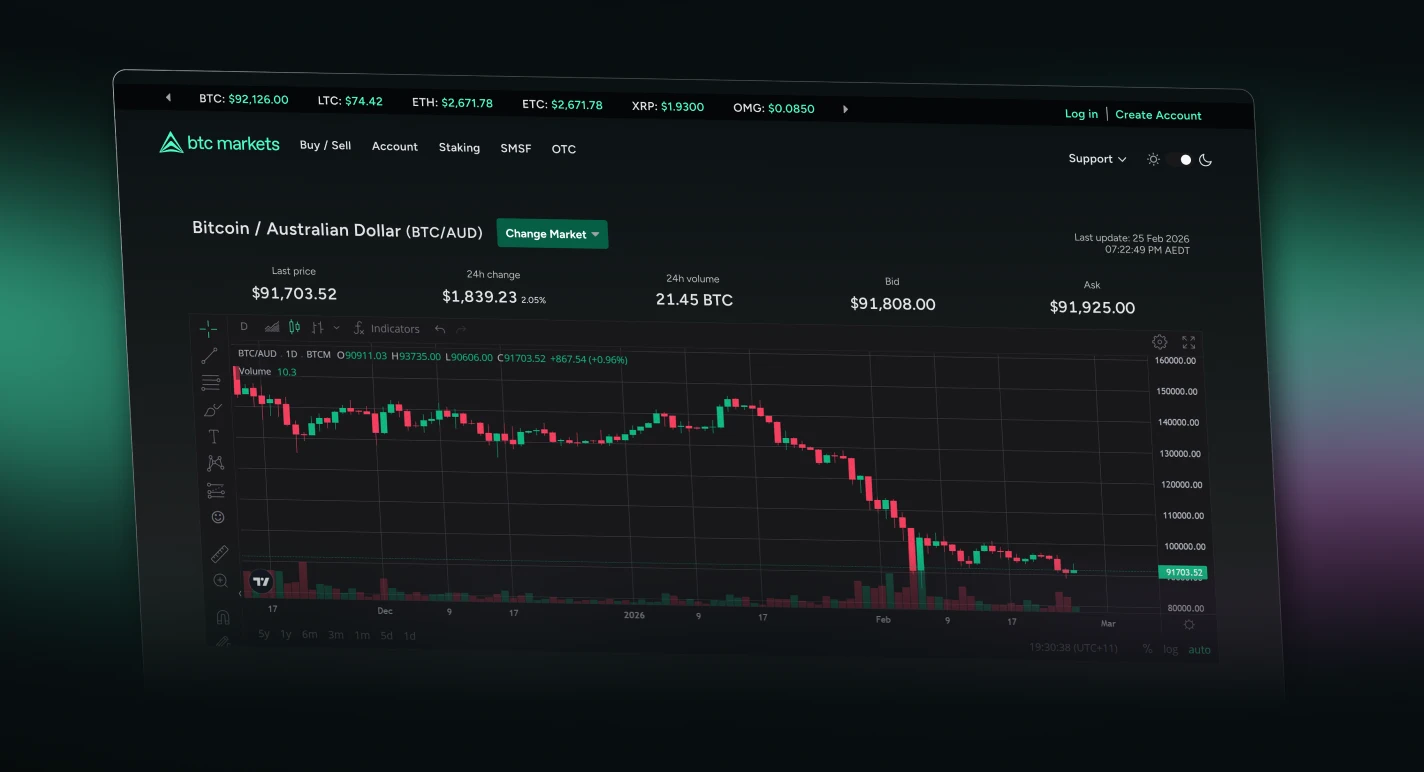Select the candlestick chart style
The height and width of the screenshot is (772, 1424).
pyautogui.click(x=294, y=327)
